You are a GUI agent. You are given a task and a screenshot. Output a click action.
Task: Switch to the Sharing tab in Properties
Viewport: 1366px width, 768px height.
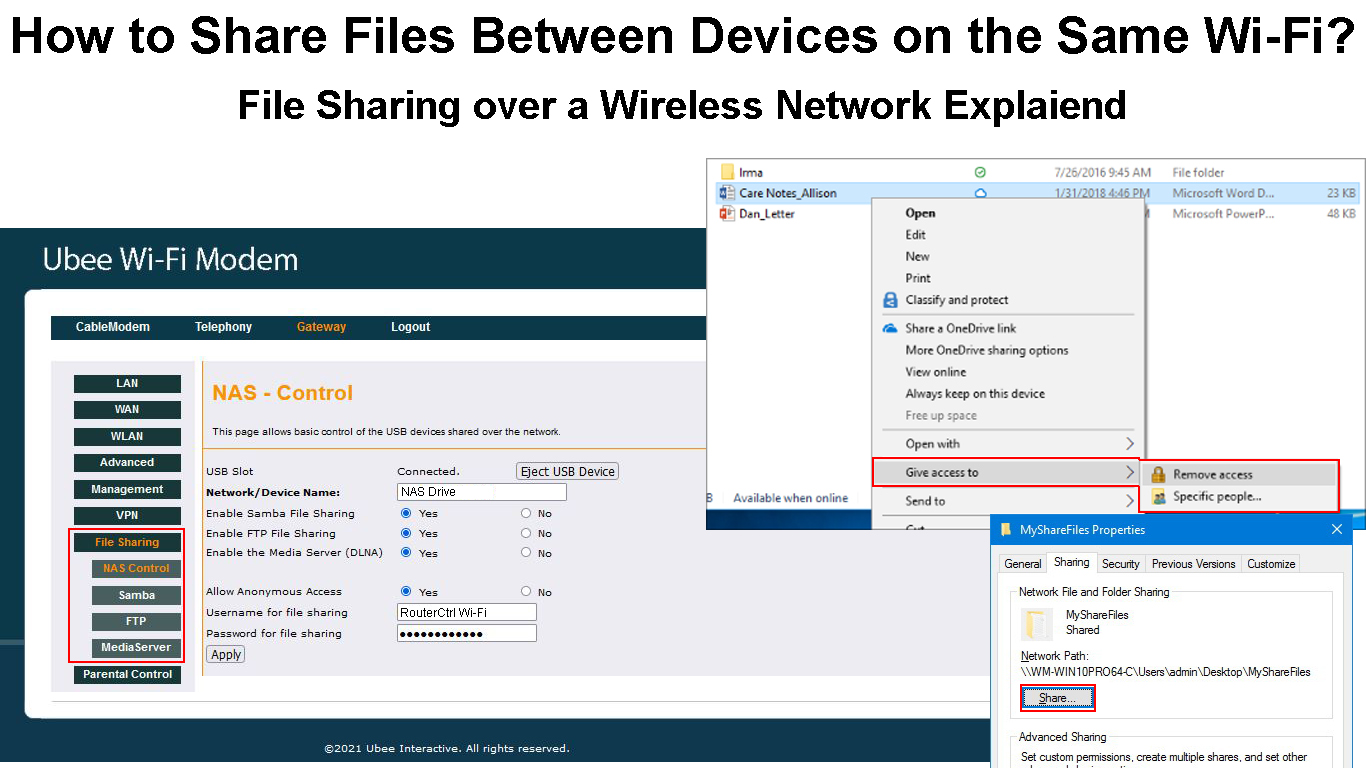tap(1071, 562)
